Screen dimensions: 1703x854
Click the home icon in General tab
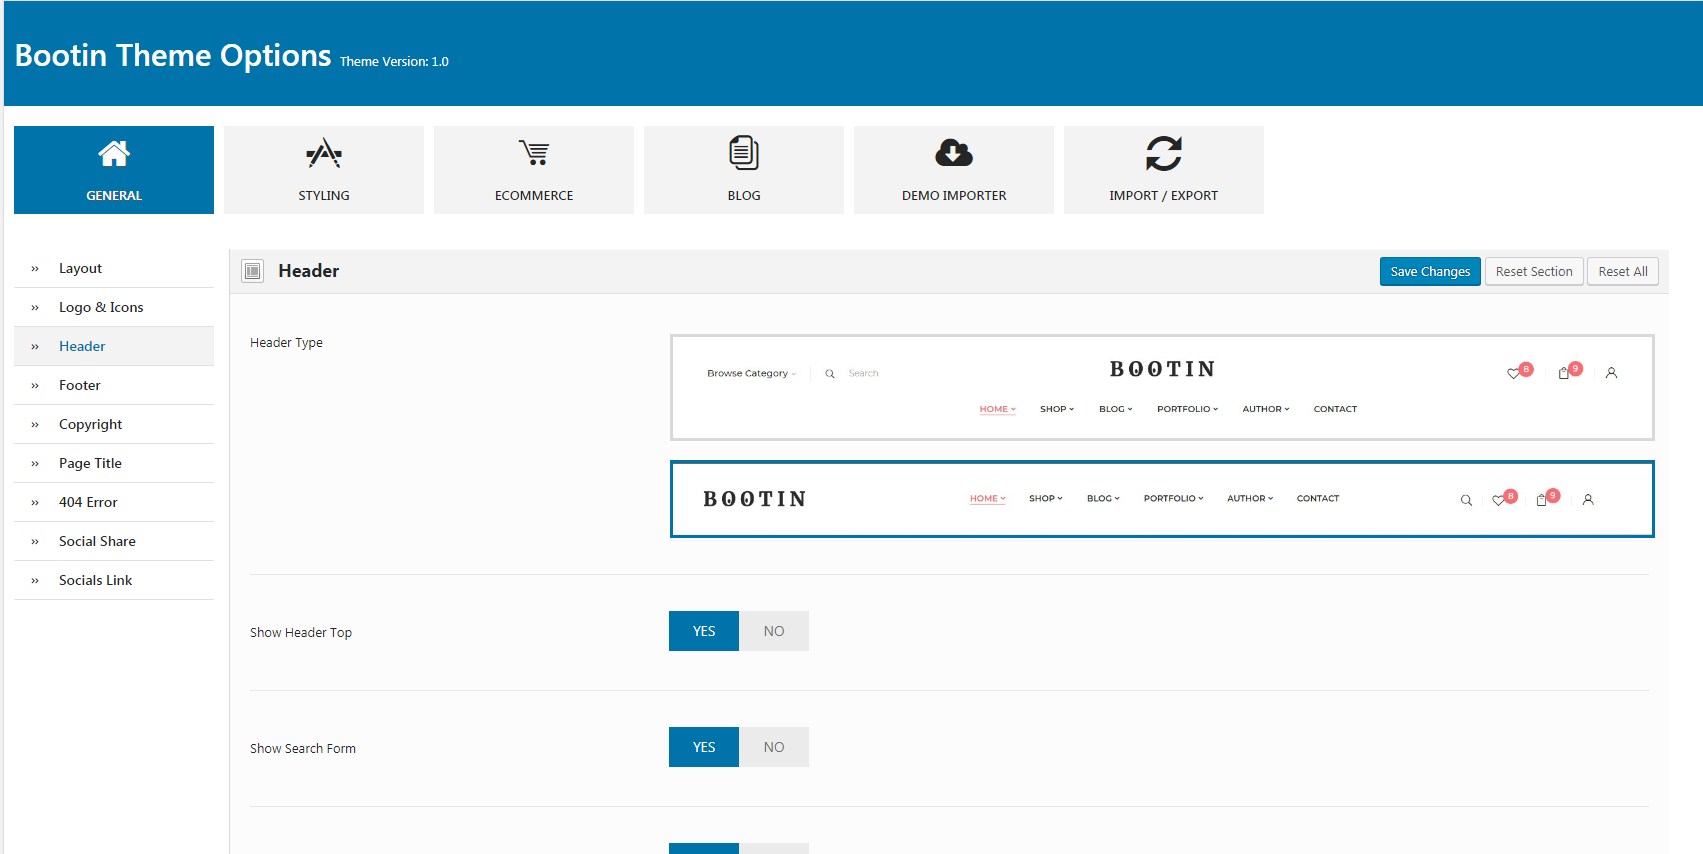pyautogui.click(x=114, y=154)
